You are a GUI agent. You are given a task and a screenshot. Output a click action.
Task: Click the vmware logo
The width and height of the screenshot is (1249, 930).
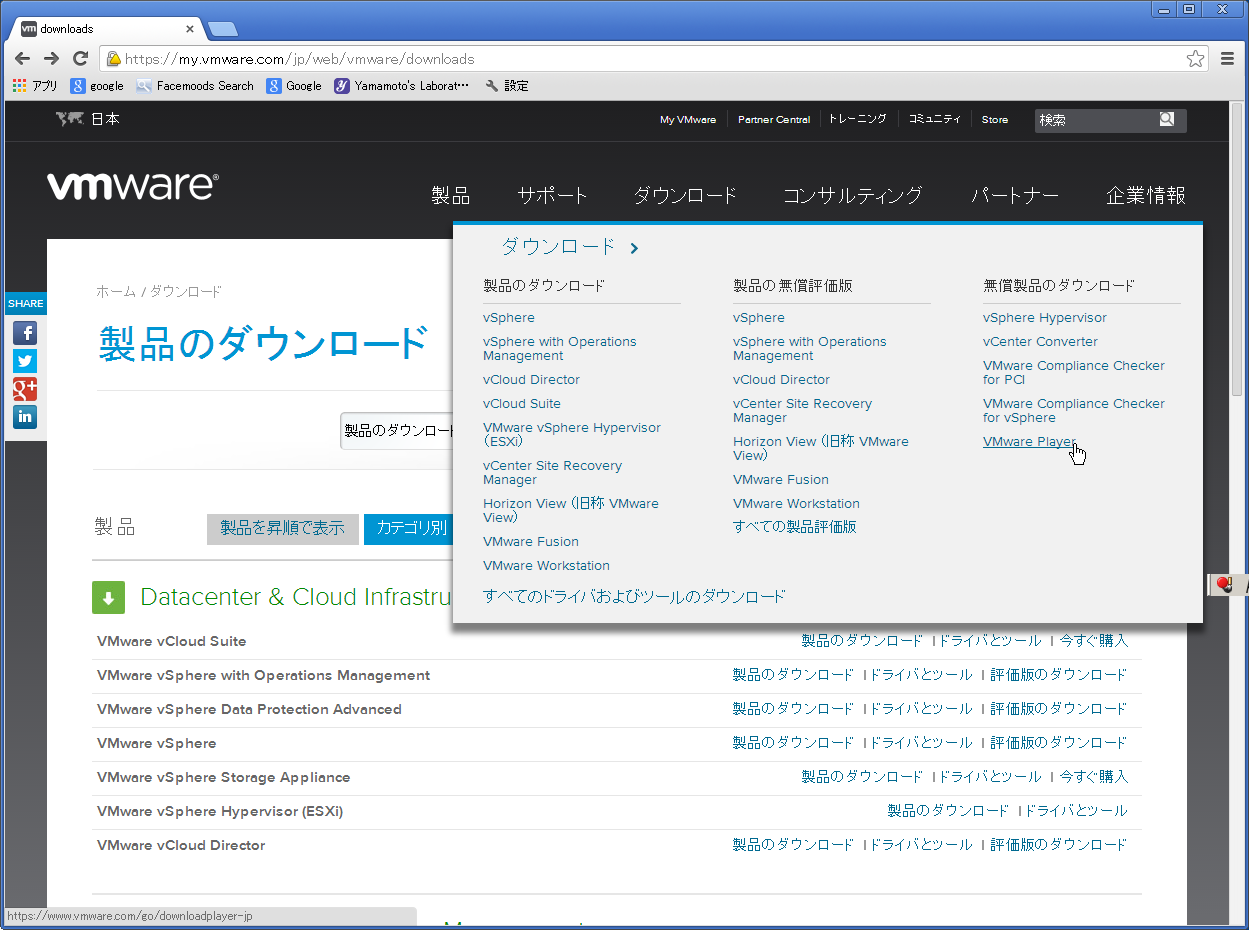(132, 186)
